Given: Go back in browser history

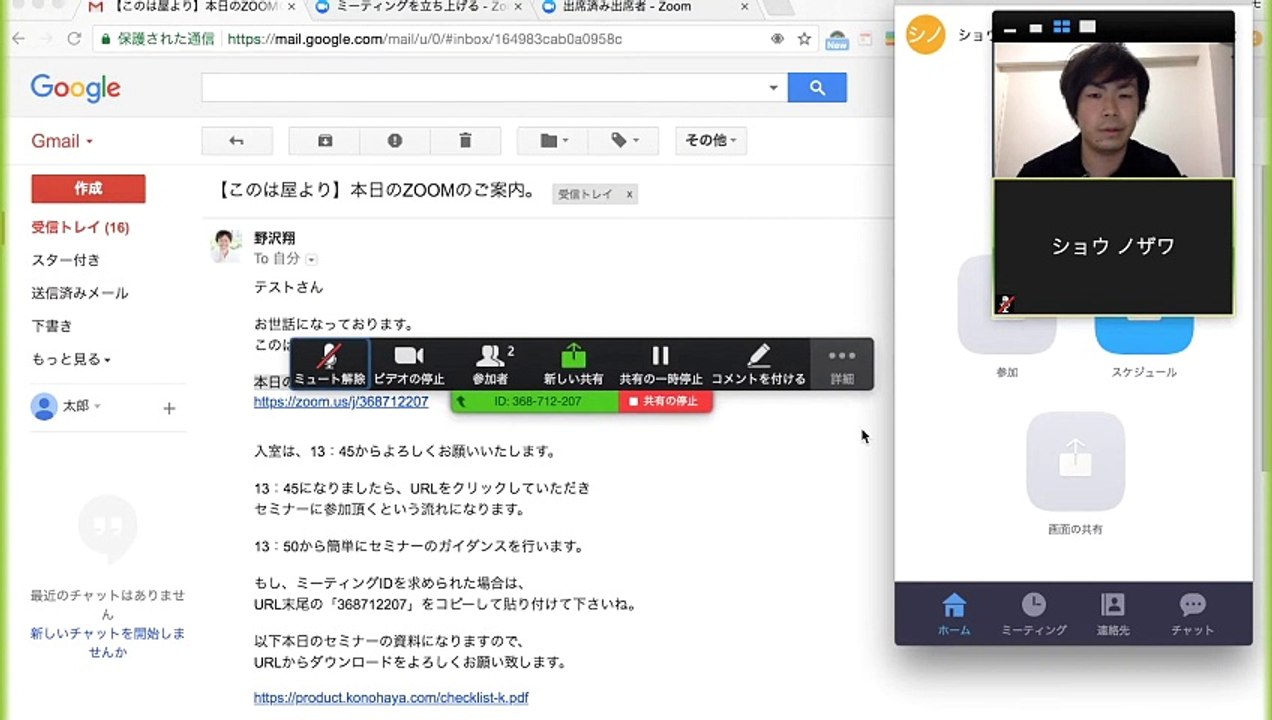Looking at the screenshot, I should 18,39.
